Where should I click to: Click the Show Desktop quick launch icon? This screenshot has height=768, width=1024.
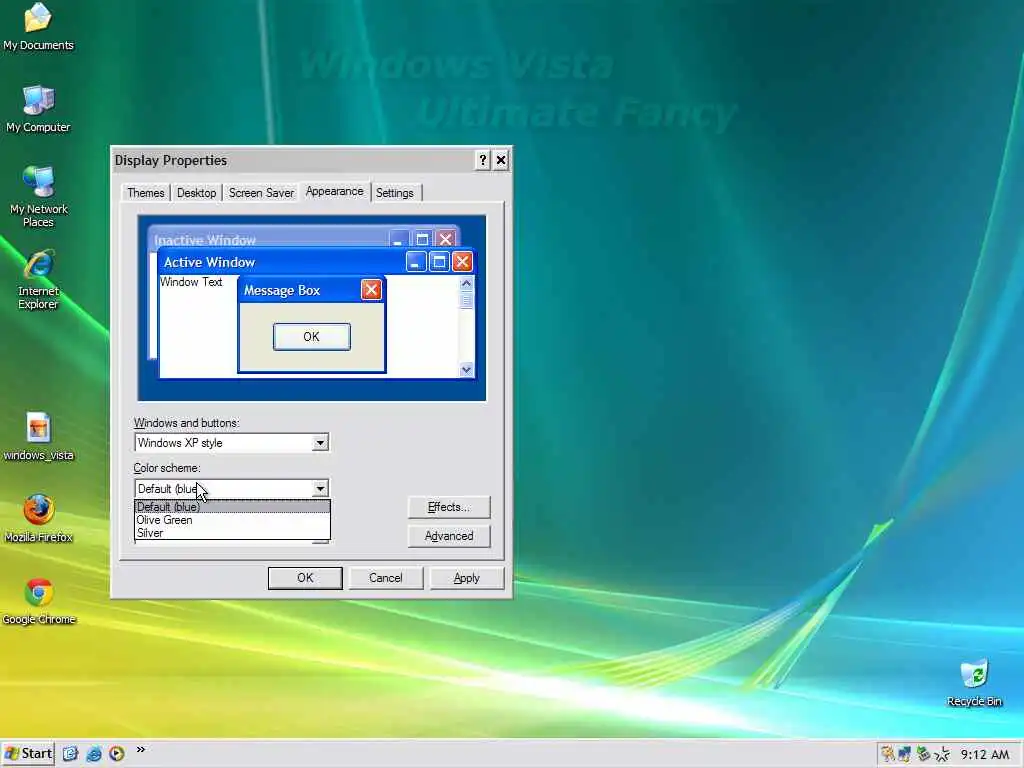pos(70,754)
